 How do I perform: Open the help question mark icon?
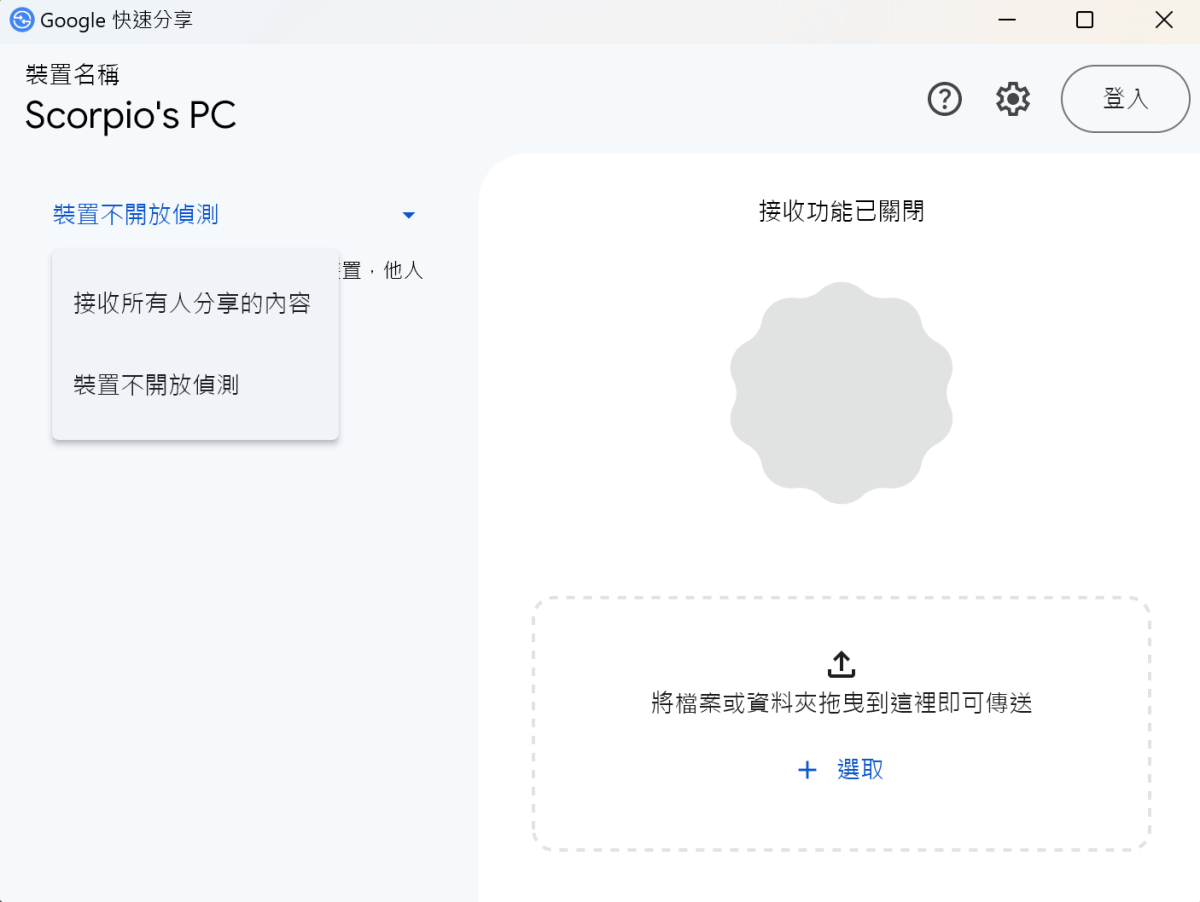pyautogui.click(x=945, y=99)
